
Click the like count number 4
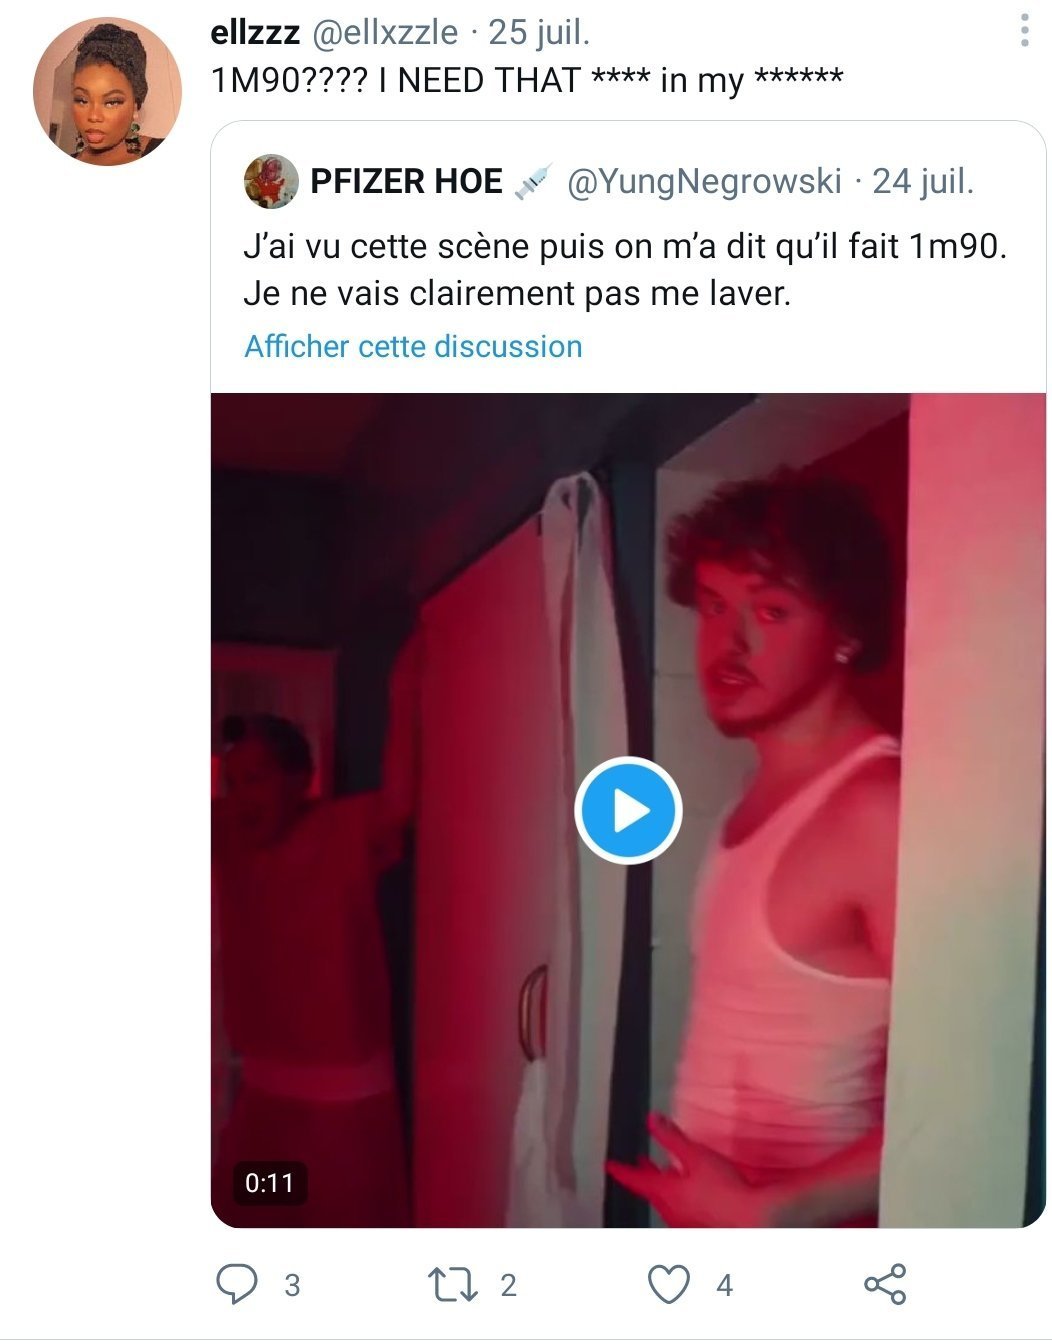[x=725, y=1285]
